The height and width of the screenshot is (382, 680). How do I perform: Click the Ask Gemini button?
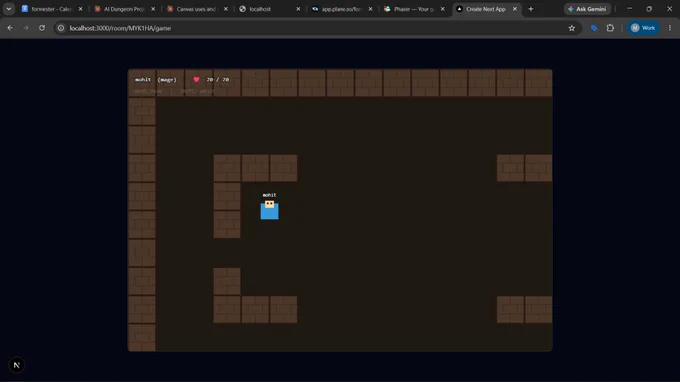(587, 9)
